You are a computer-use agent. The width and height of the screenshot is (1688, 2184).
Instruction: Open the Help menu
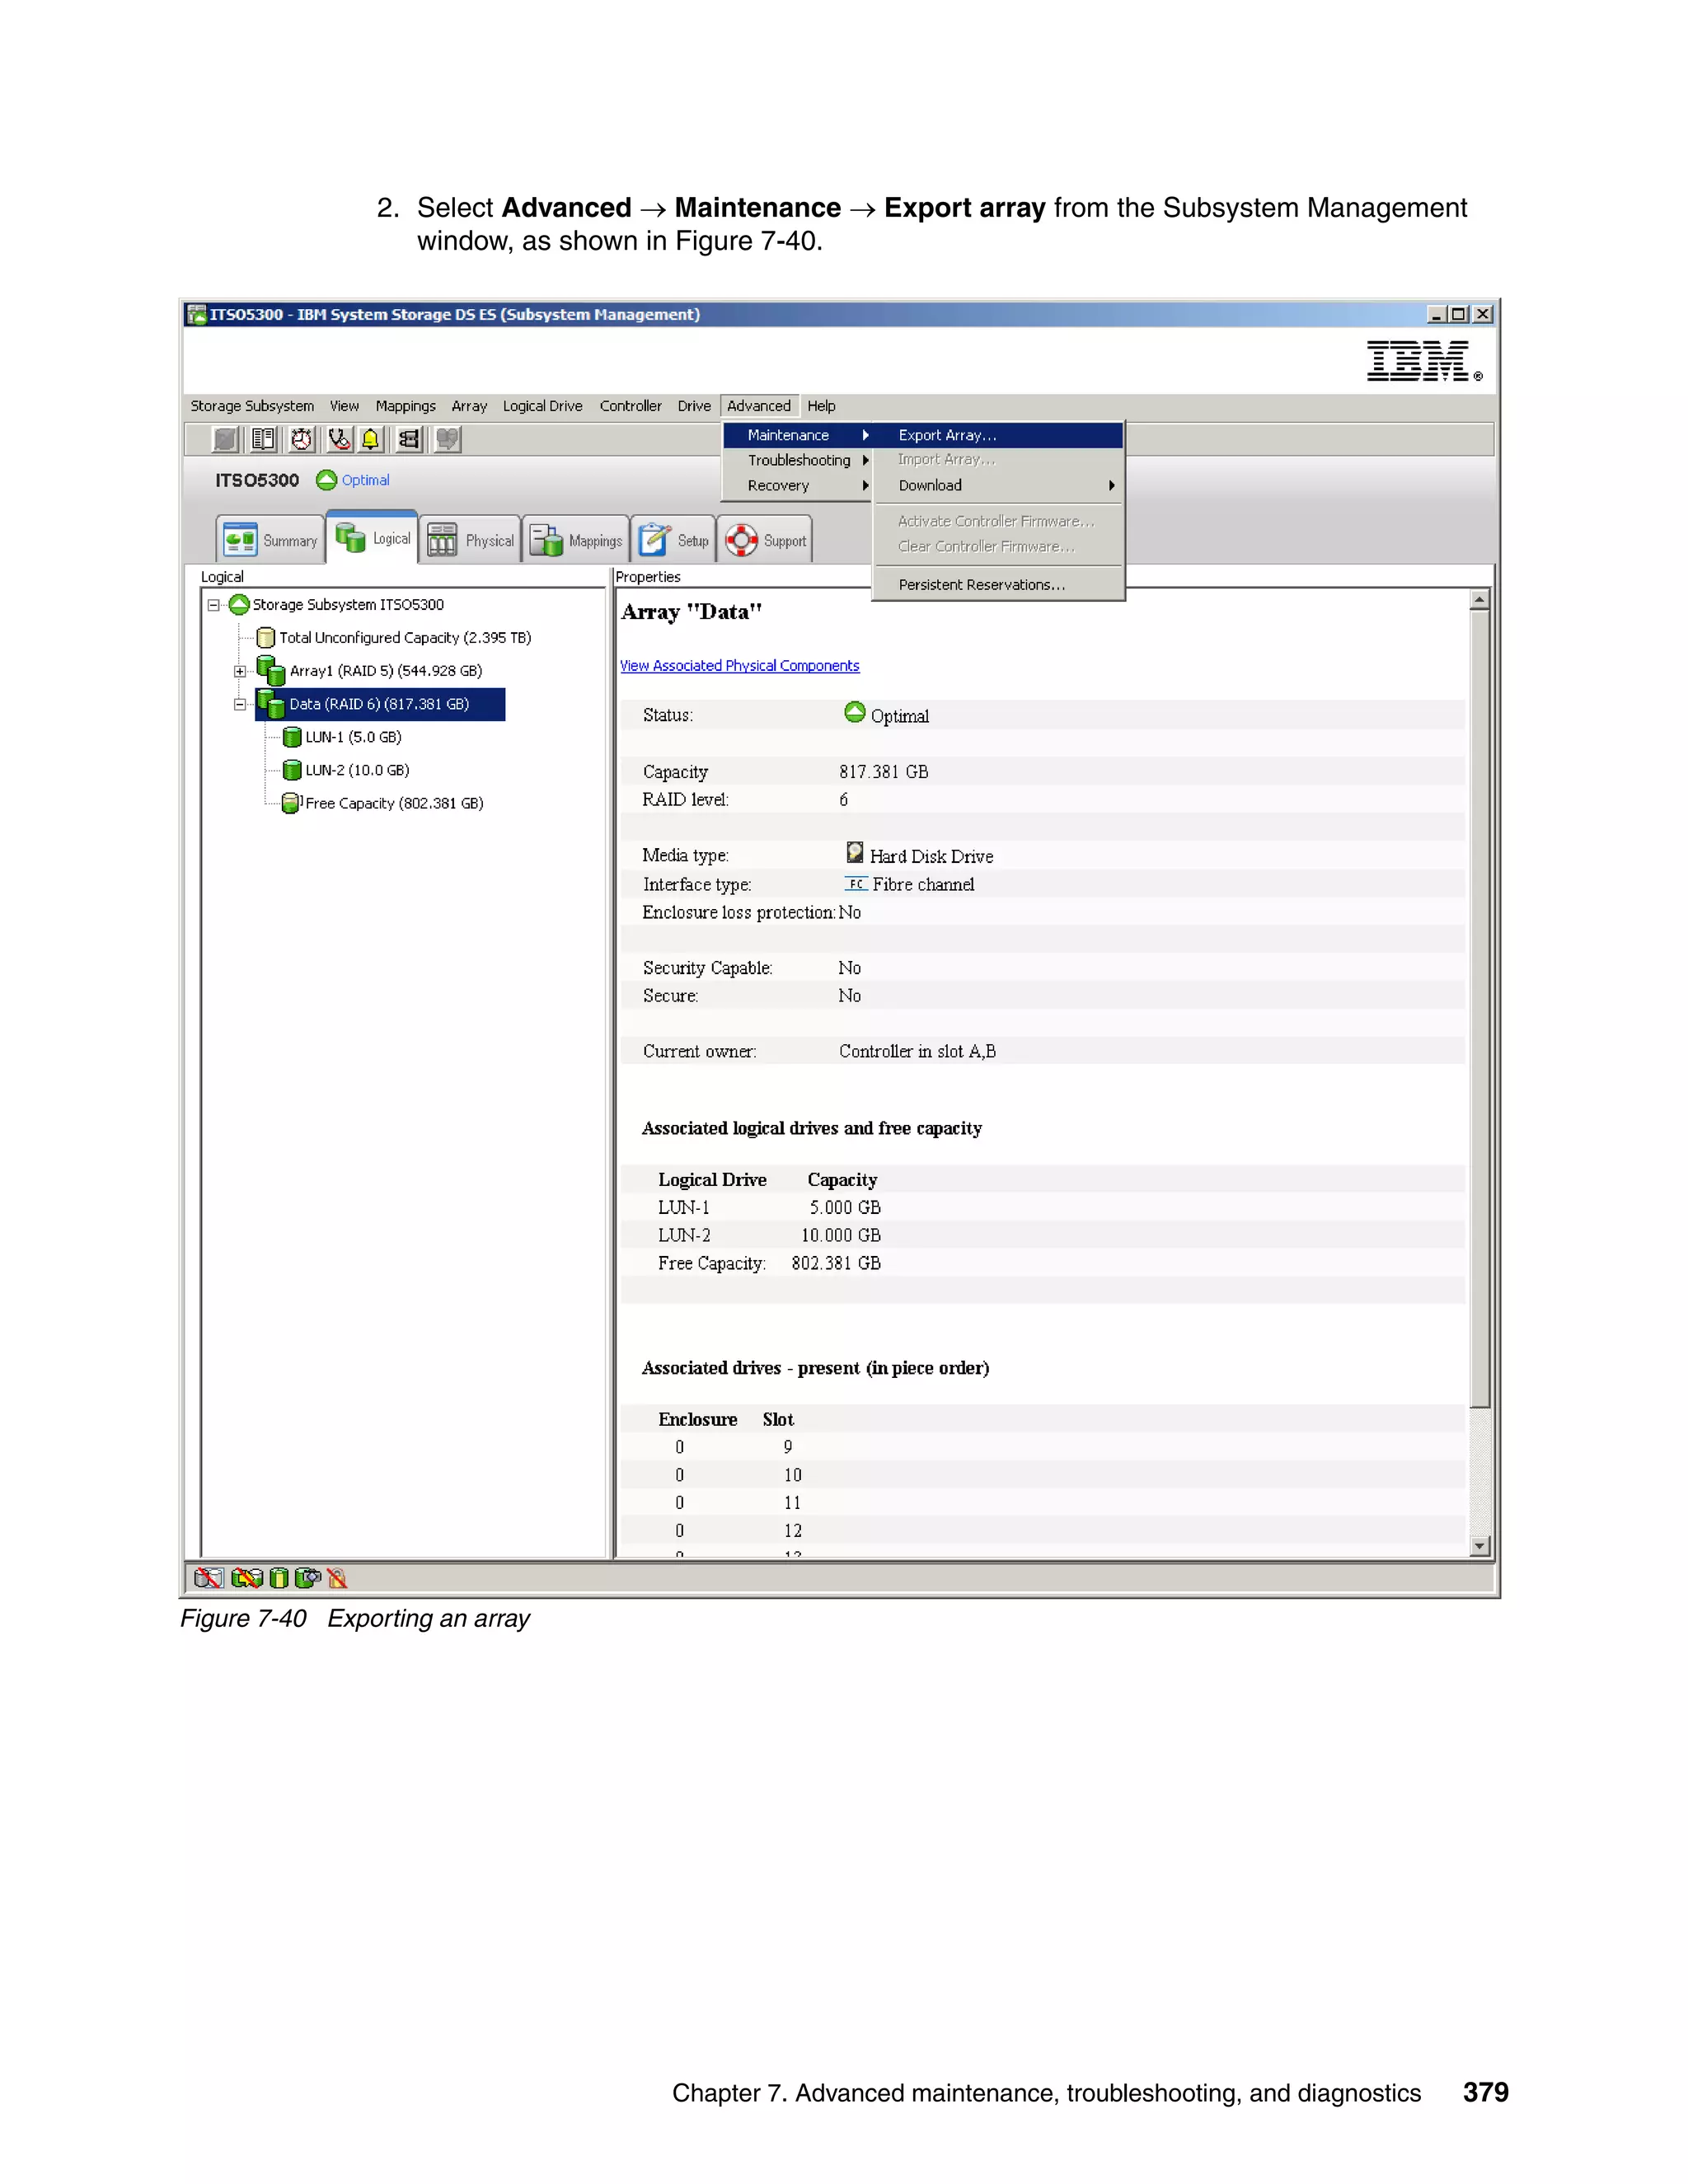(x=821, y=406)
